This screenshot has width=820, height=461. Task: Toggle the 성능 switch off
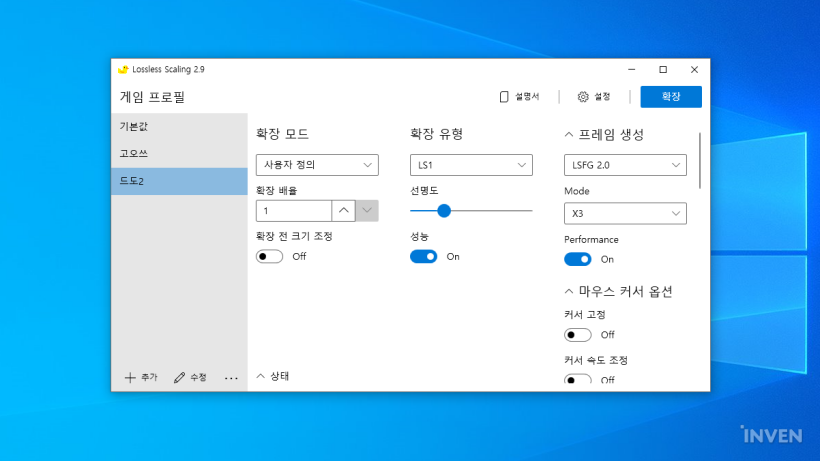pos(424,257)
